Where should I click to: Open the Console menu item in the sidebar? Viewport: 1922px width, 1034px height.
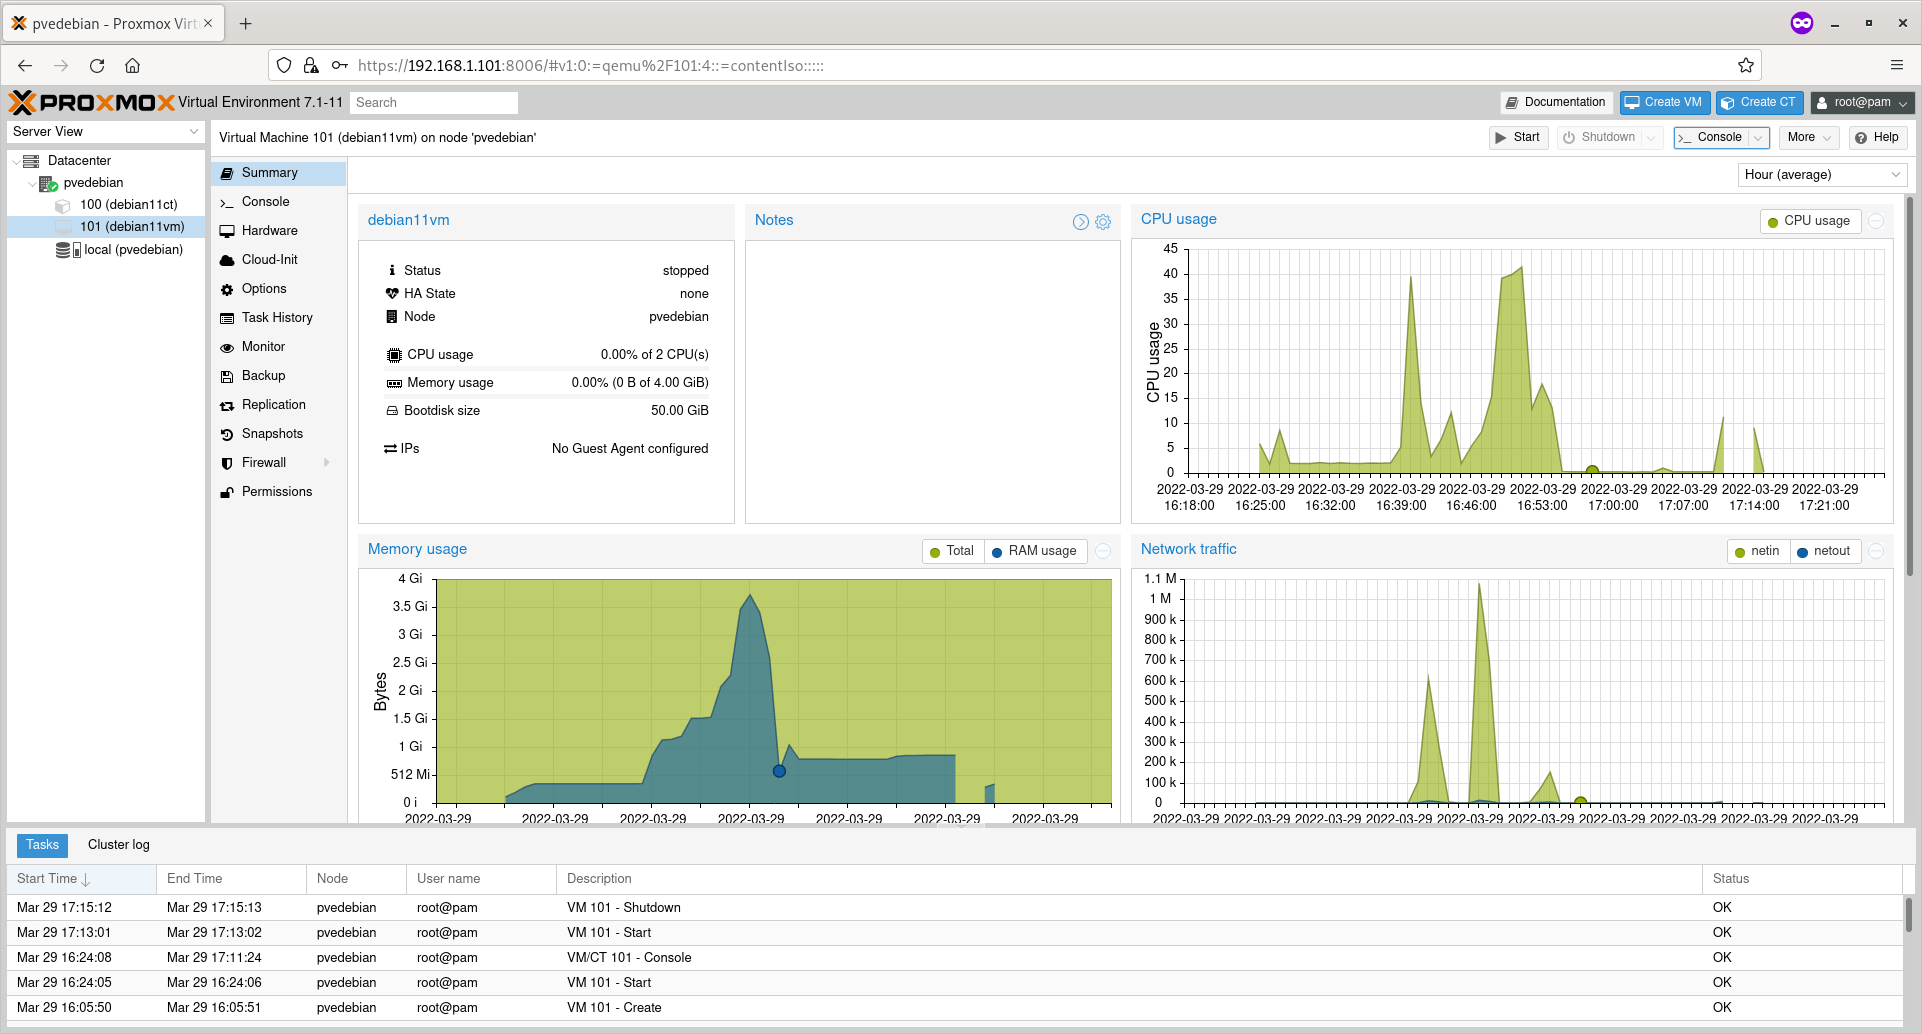tap(278, 202)
